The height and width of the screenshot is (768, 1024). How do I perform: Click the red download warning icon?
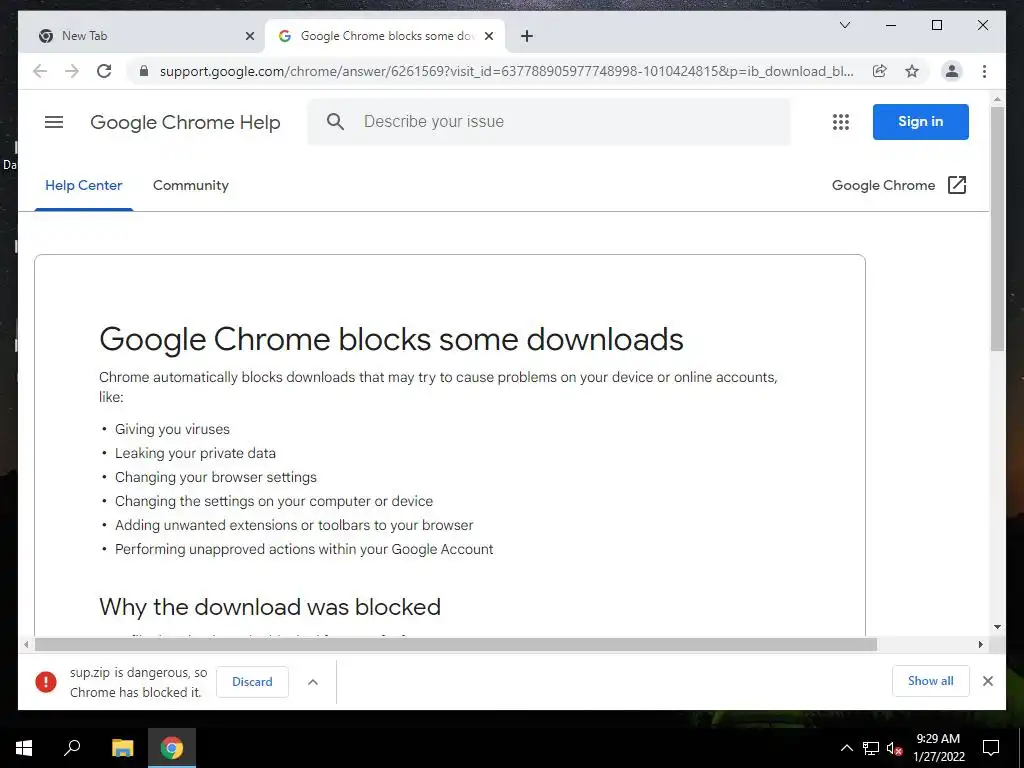point(46,682)
